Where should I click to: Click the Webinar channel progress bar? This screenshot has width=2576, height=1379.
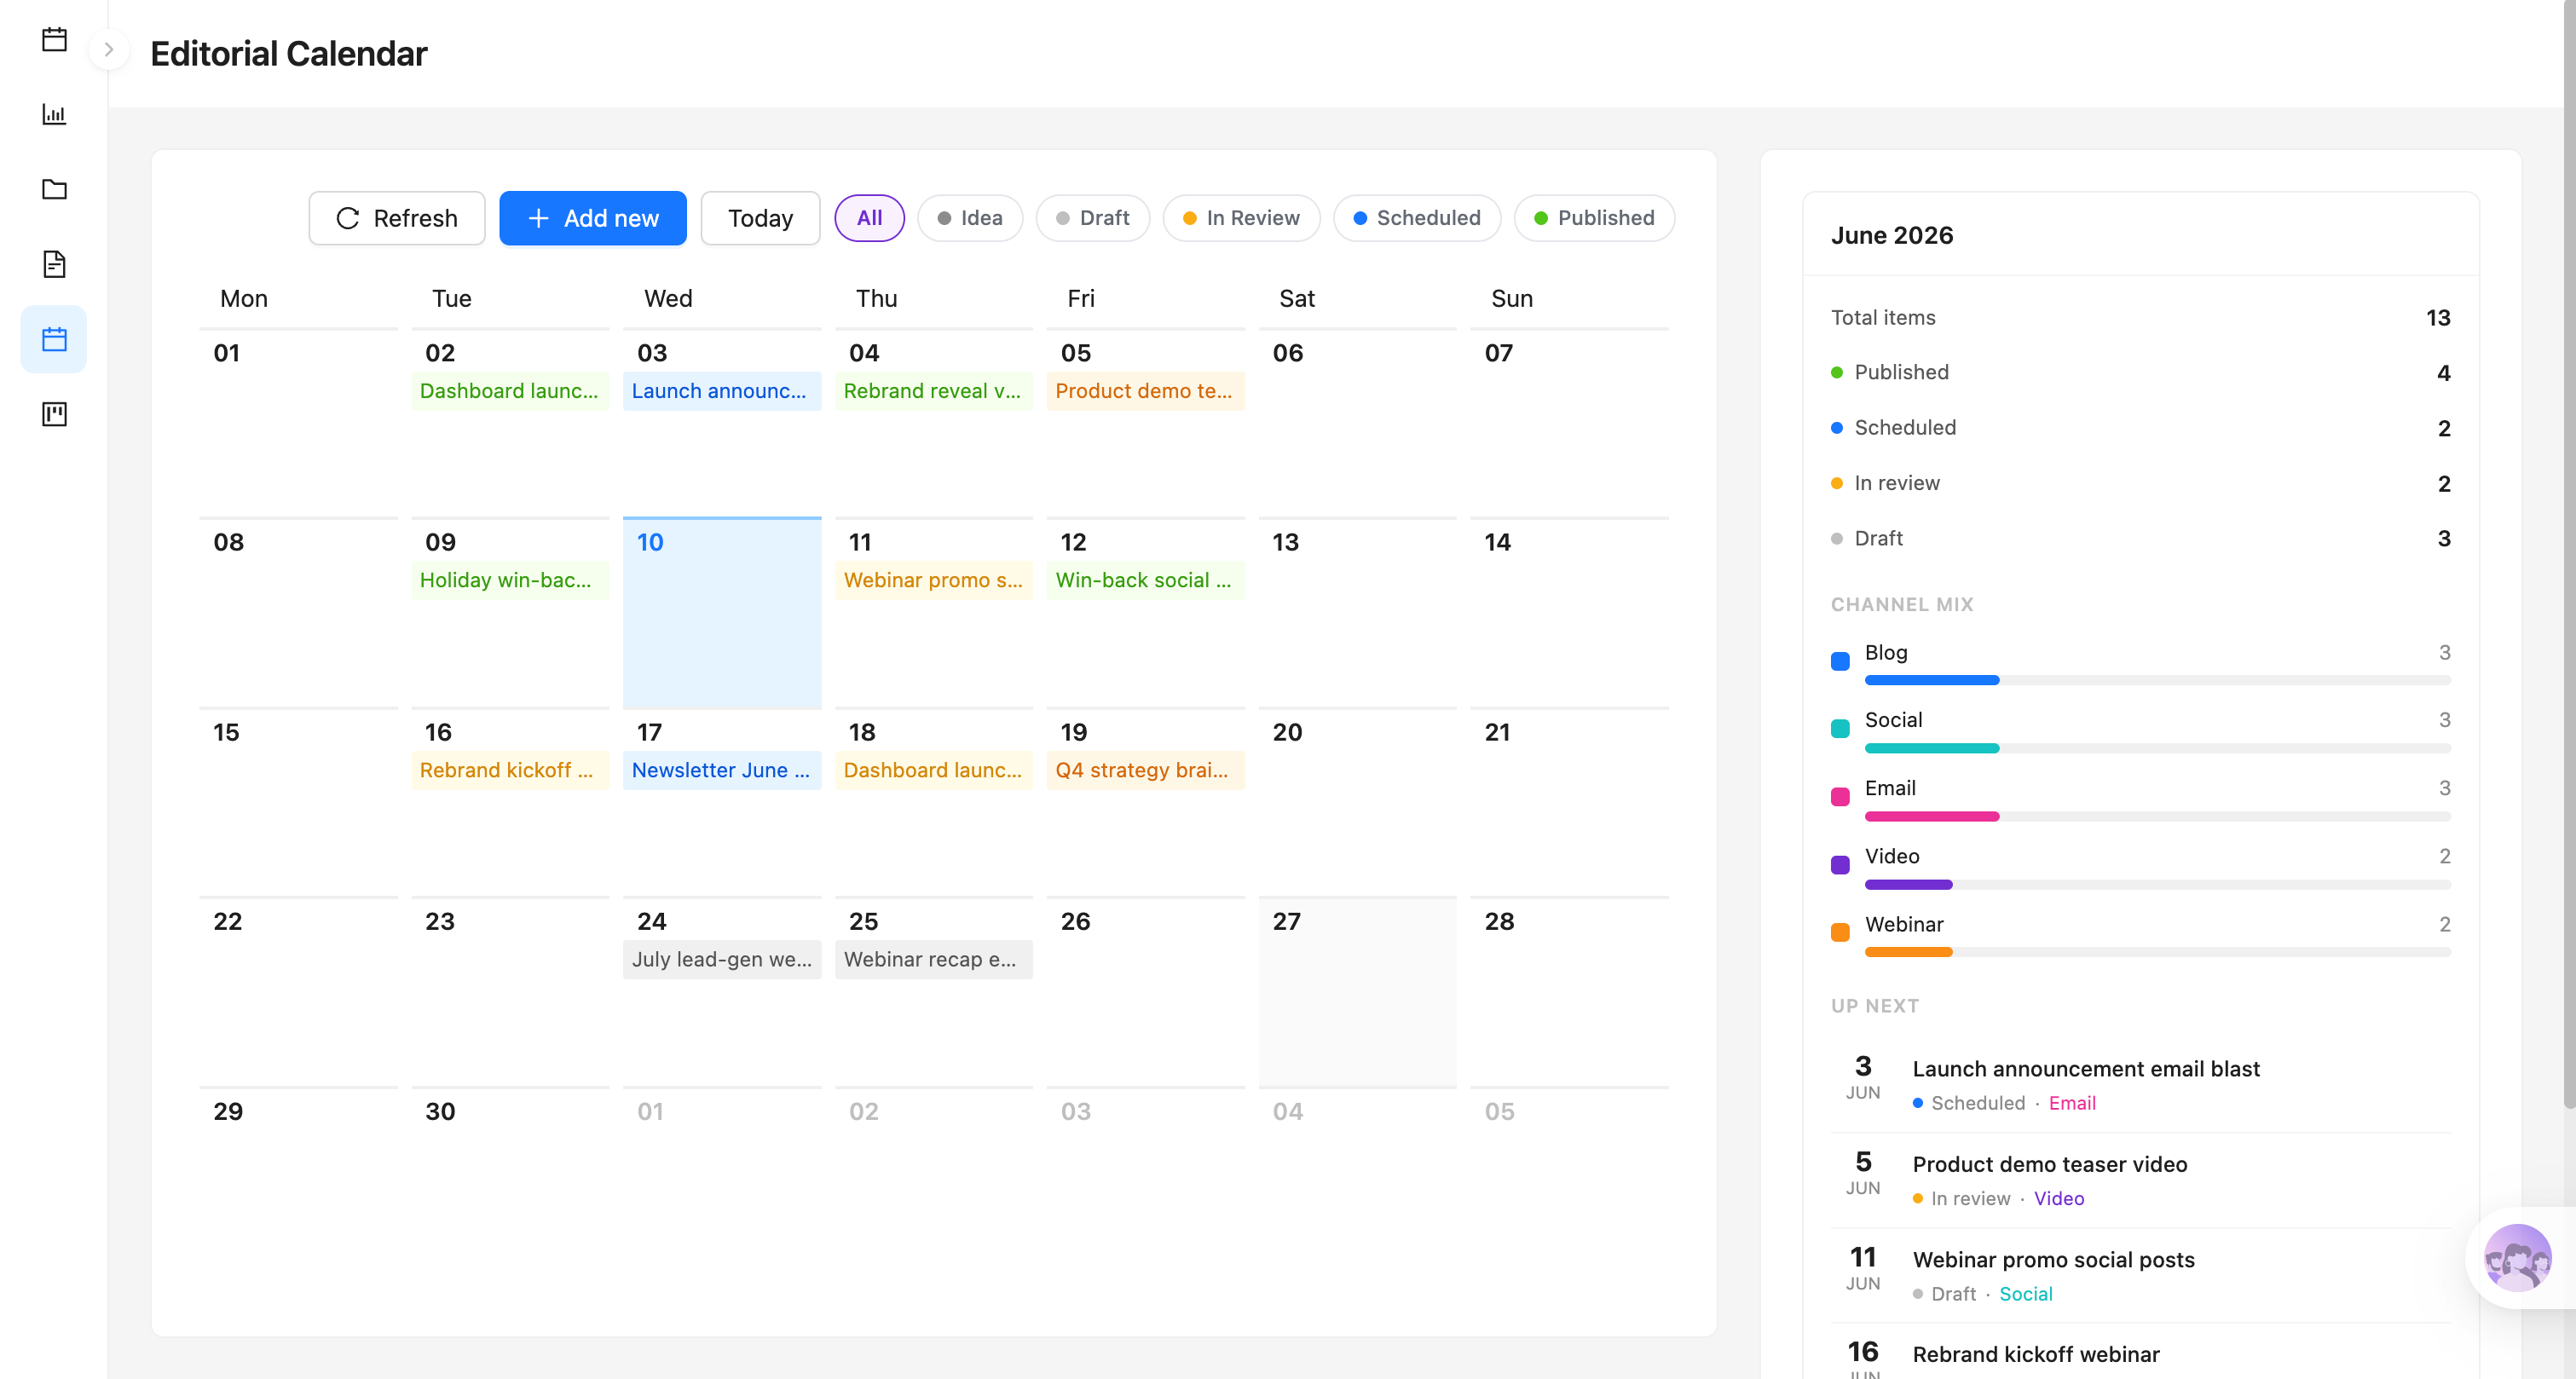click(2157, 953)
